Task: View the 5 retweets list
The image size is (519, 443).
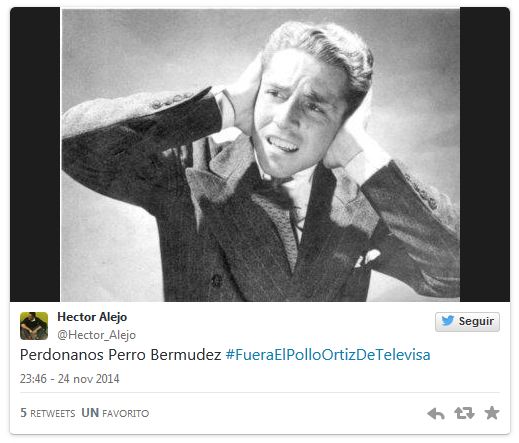Action: pos(48,413)
